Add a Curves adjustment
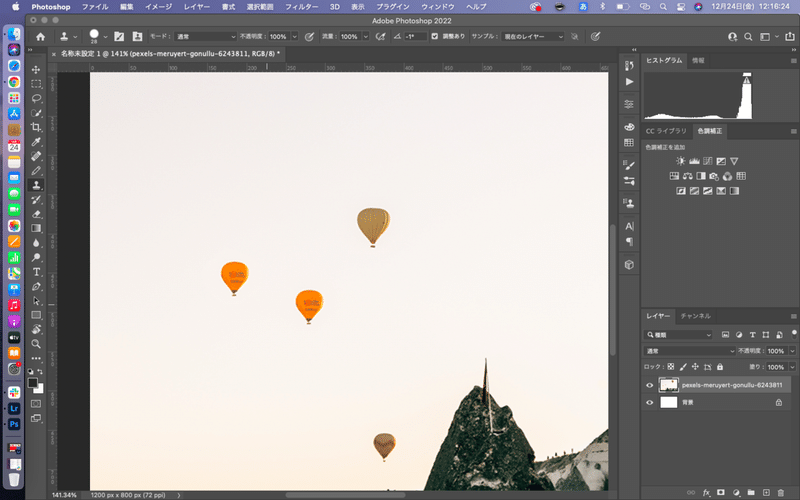This screenshot has width=800, height=500. click(707, 161)
